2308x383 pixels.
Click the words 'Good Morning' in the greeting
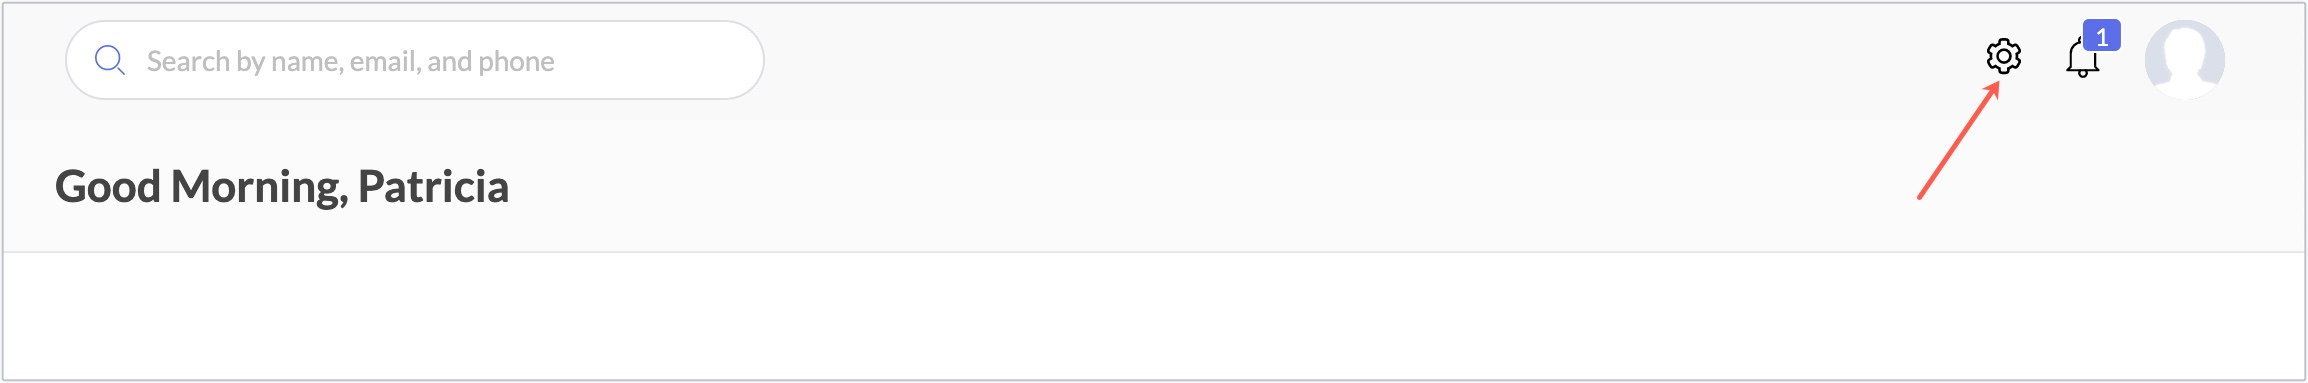coord(199,187)
